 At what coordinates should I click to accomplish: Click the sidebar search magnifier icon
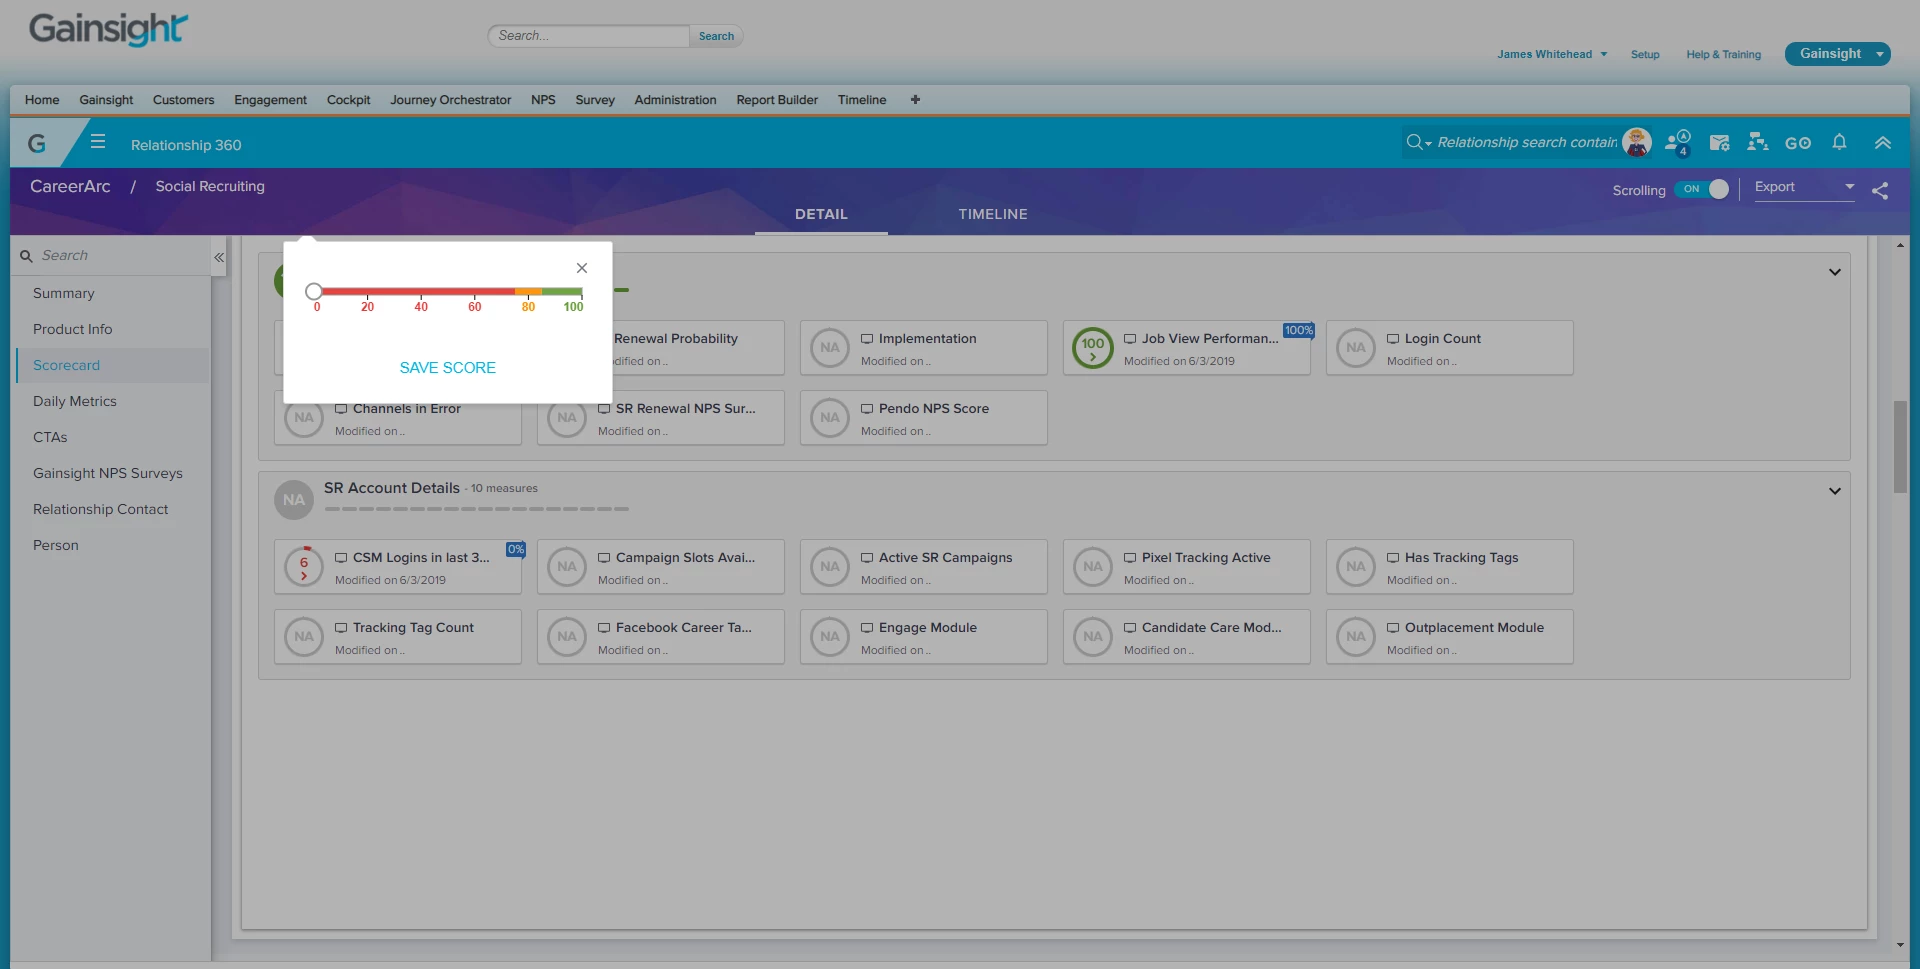click(27, 256)
